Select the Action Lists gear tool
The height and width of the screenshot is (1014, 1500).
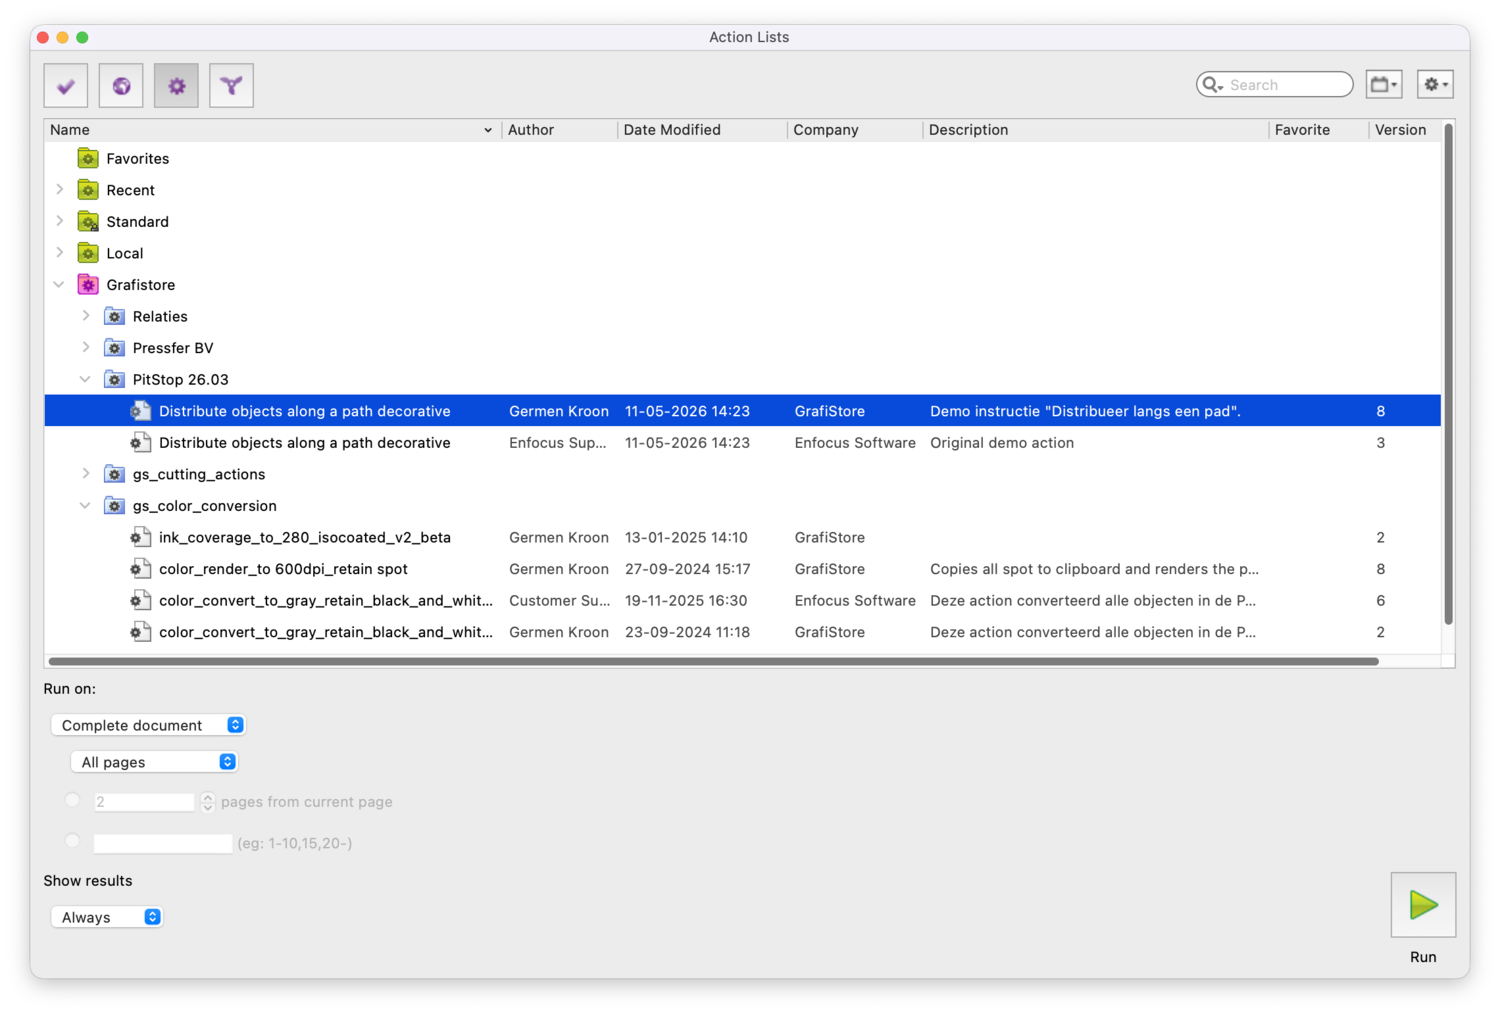click(x=176, y=86)
